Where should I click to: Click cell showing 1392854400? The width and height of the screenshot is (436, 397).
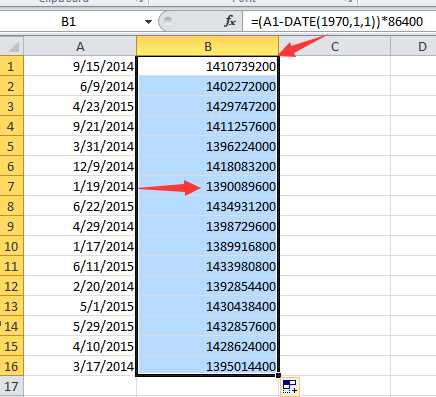207,286
